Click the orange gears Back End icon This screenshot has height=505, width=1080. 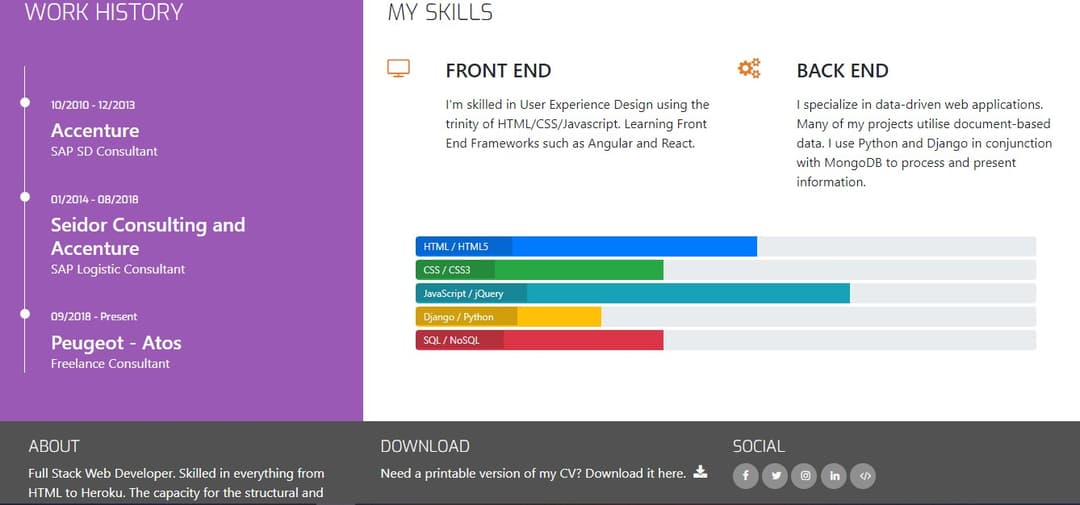pos(749,69)
